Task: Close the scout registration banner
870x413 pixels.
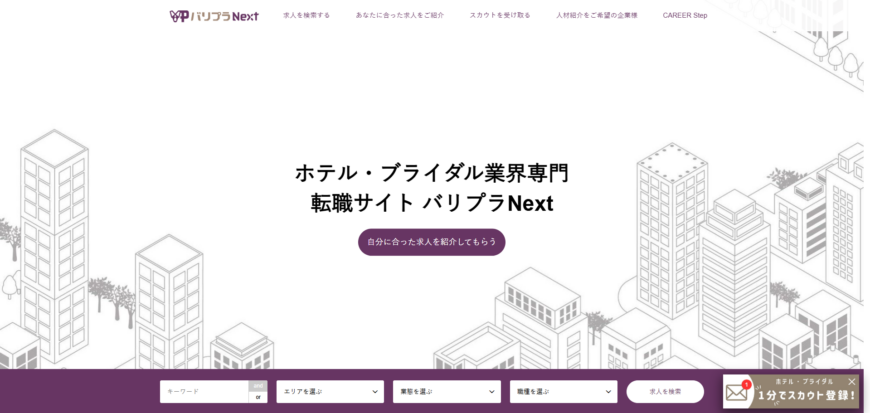Action: [852, 381]
